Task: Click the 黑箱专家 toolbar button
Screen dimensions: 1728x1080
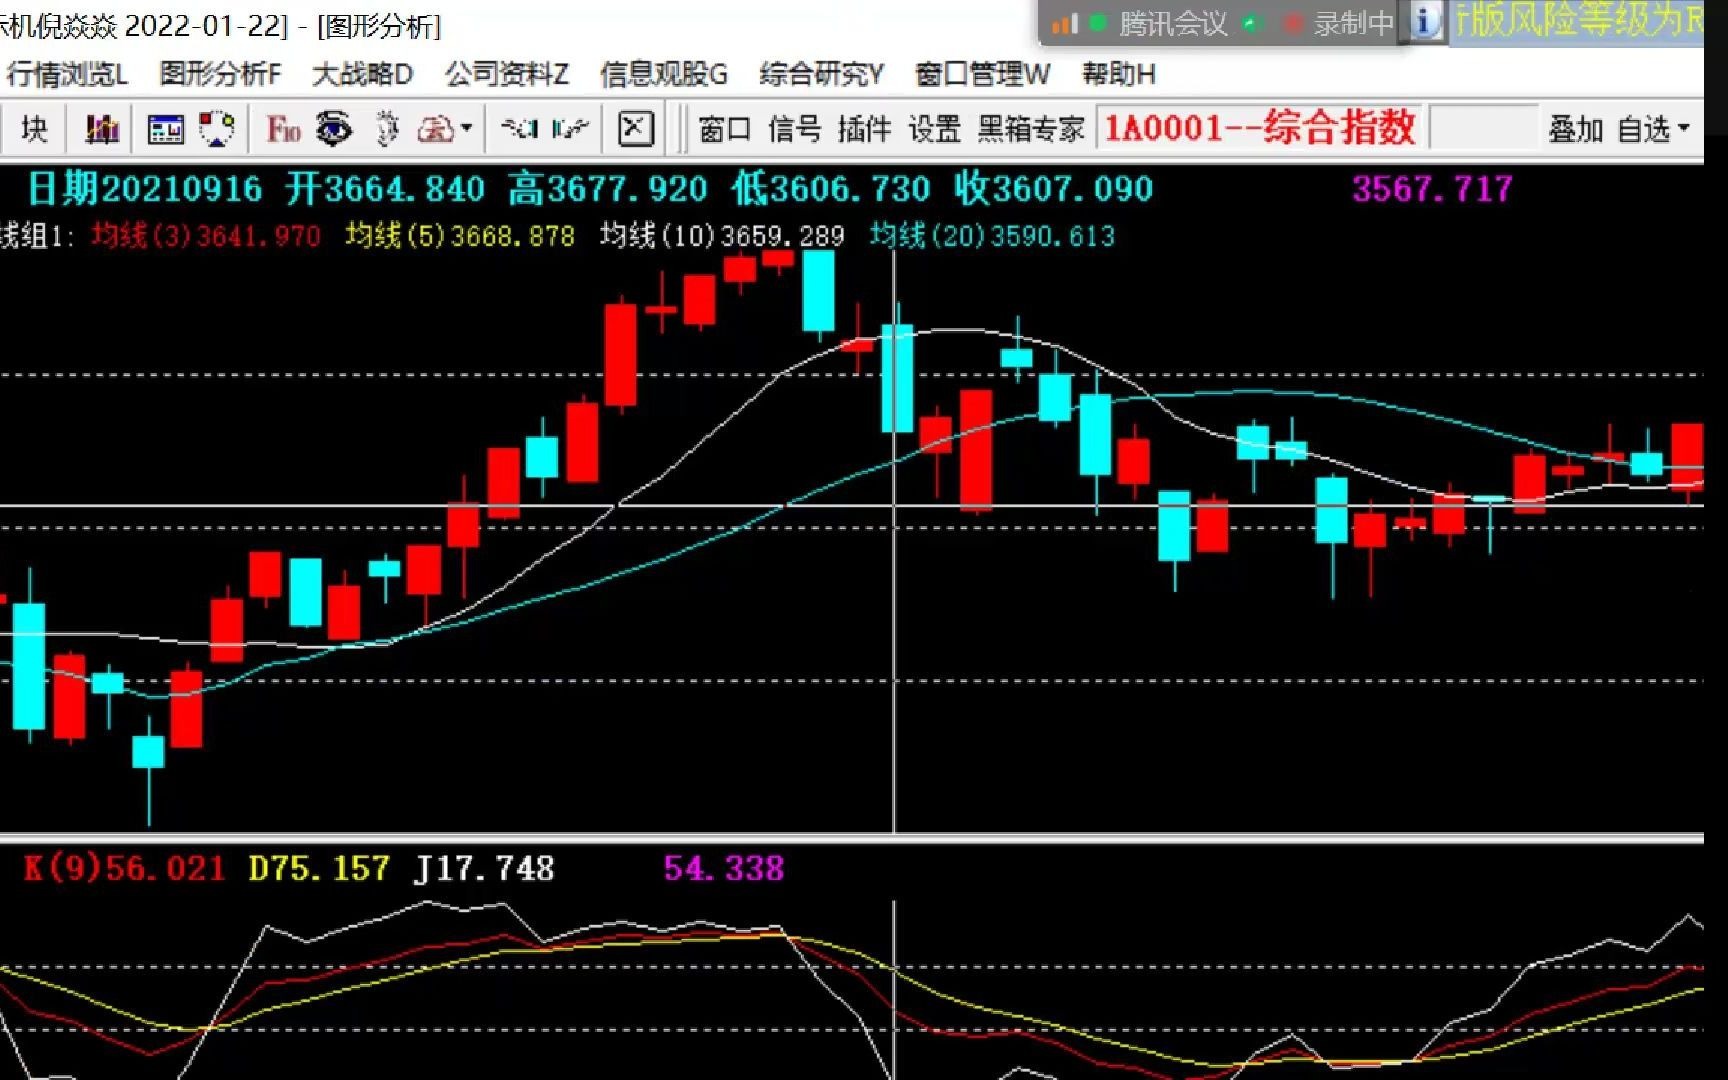Action: (x=1031, y=129)
